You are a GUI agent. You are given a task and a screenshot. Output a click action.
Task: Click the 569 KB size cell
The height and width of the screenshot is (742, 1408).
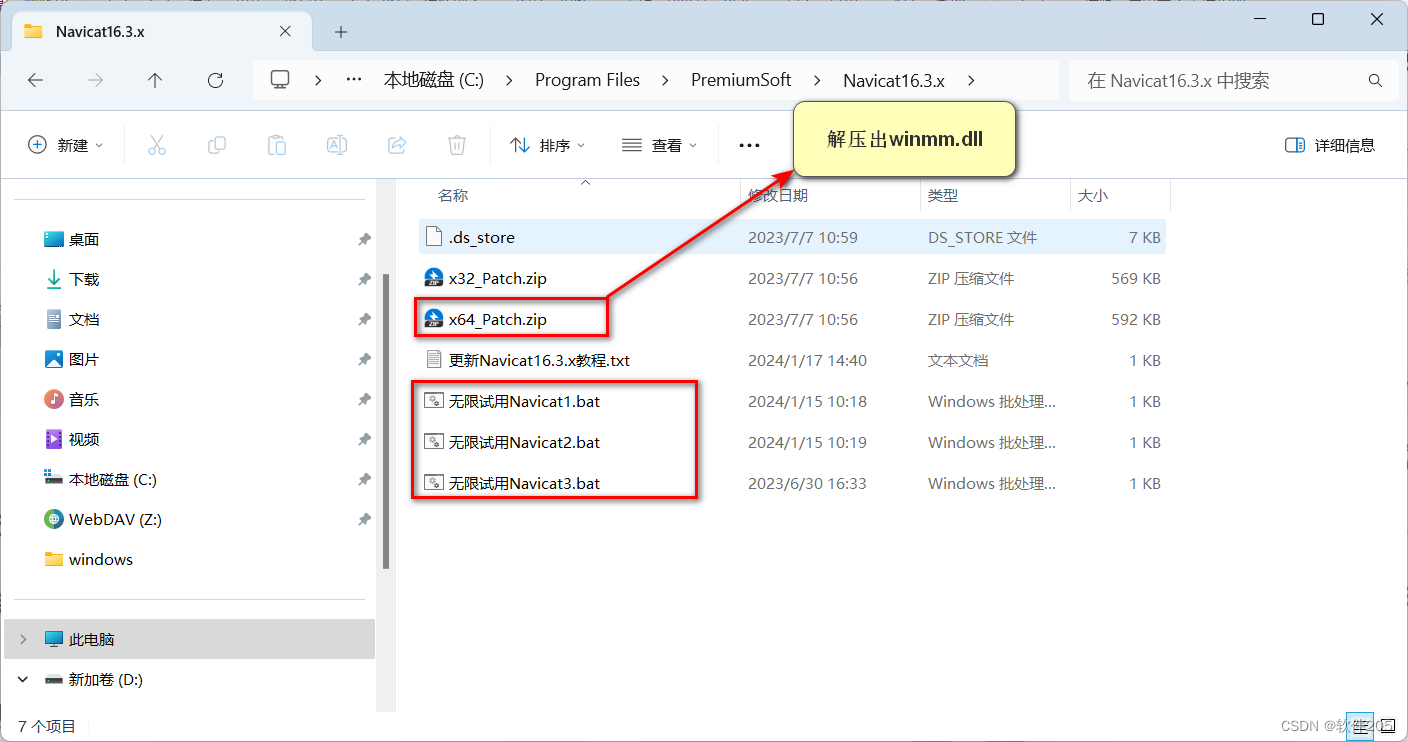coord(1136,278)
